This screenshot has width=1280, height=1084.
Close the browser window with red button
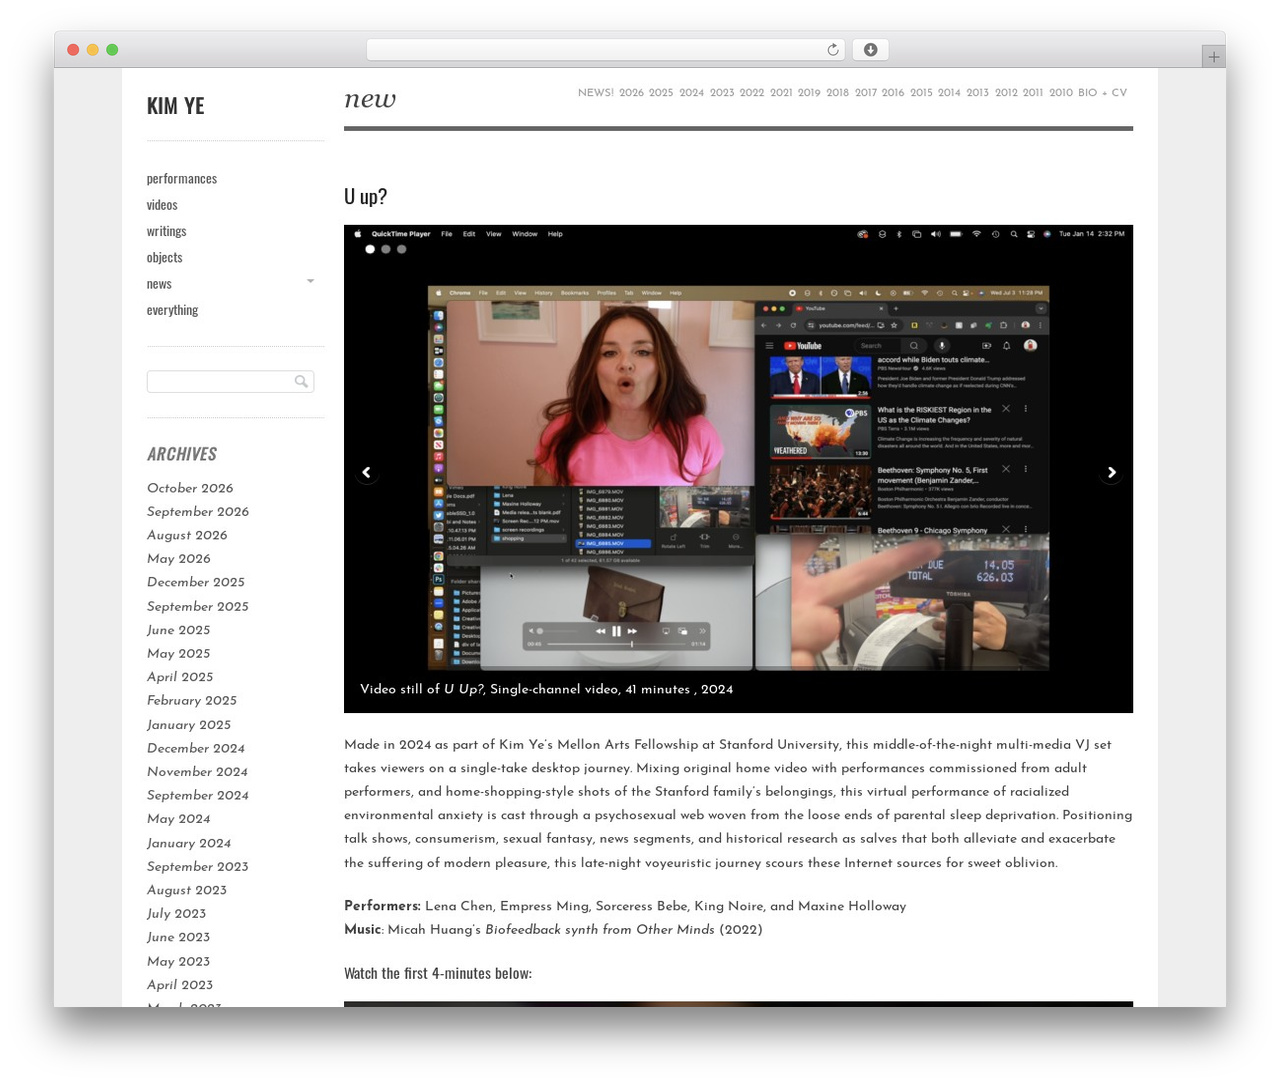pos(73,50)
